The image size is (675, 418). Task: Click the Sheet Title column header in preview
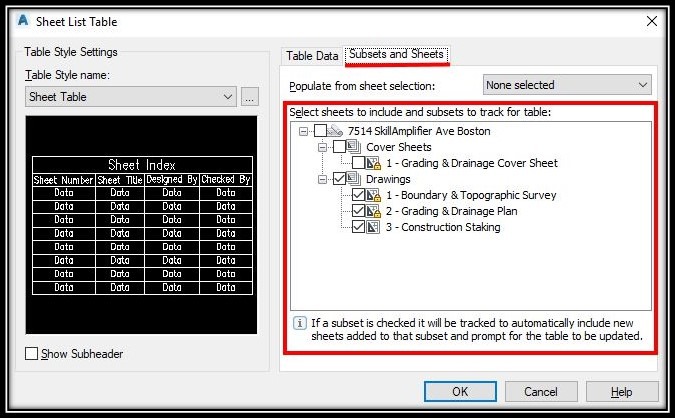120,180
